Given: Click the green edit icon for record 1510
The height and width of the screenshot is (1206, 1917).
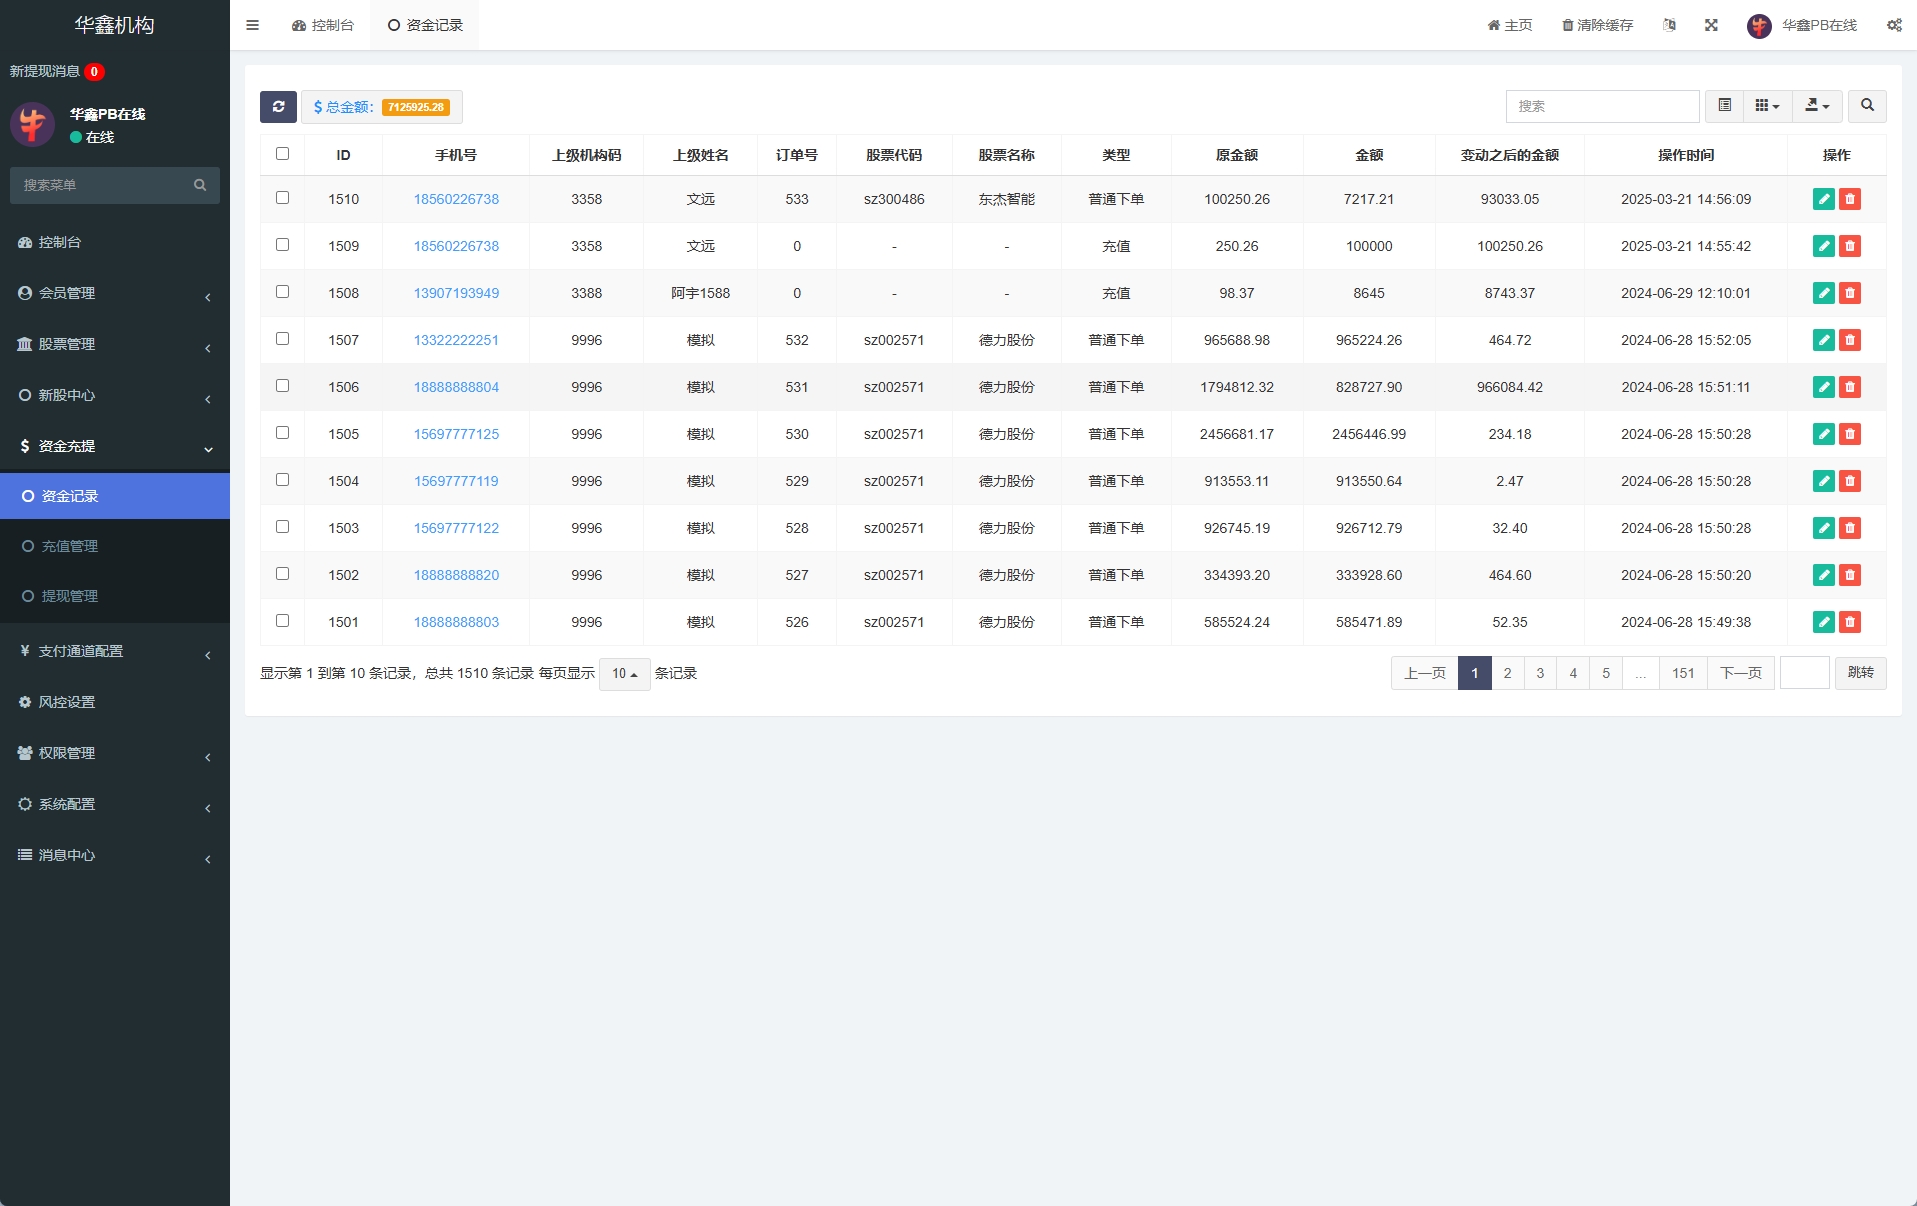Looking at the screenshot, I should (x=1823, y=199).
